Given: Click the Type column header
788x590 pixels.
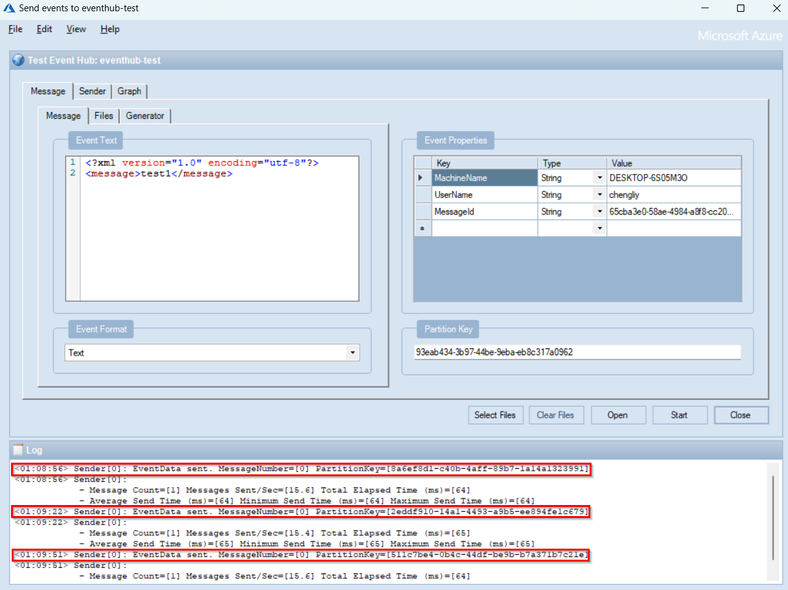Looking at the screenshot, I should tap(572, 163).
